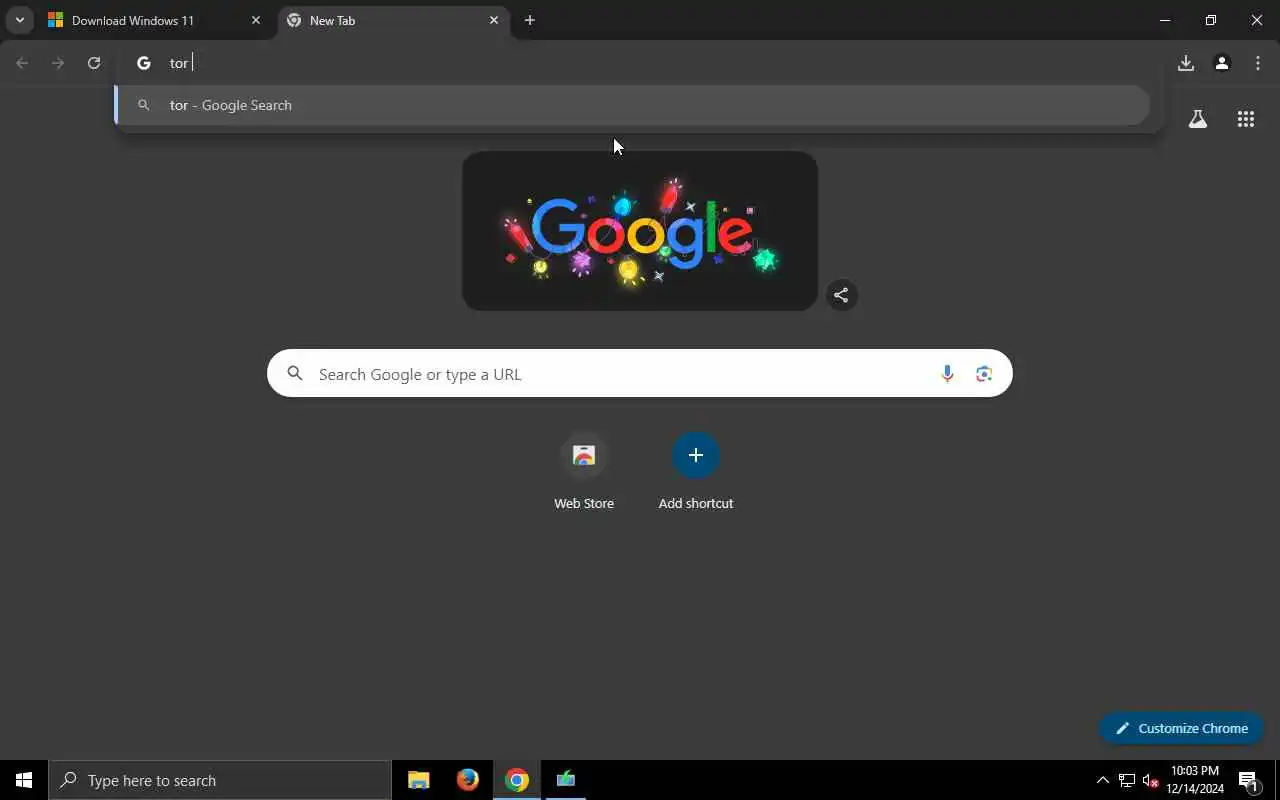Viewport: 1280px width, 800px height.
Task: Open the Chrome profile icon
Action: (1222, 63)
